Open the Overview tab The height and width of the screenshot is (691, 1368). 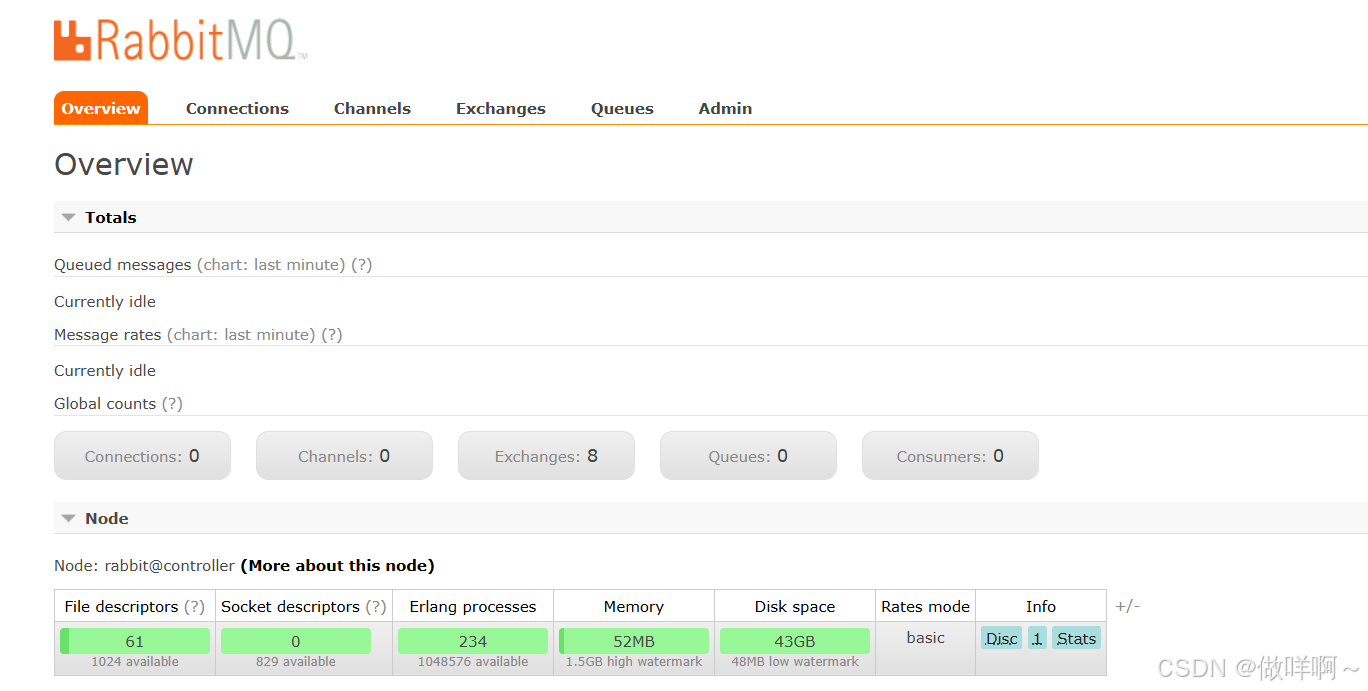[x=101, y=108]
